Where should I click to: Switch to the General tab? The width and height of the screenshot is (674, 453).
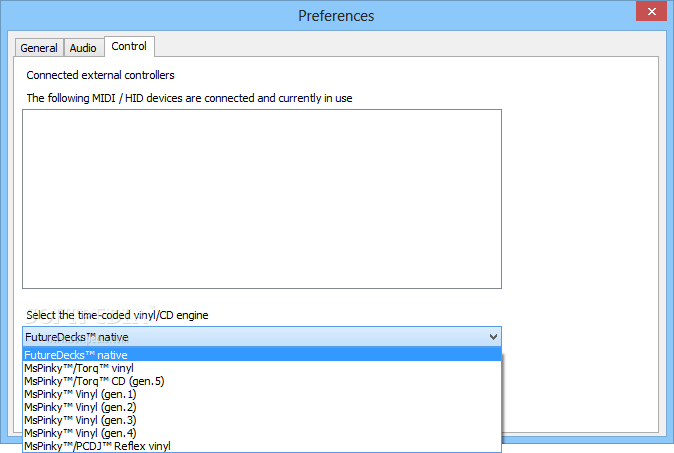click(x=39, y=48)
